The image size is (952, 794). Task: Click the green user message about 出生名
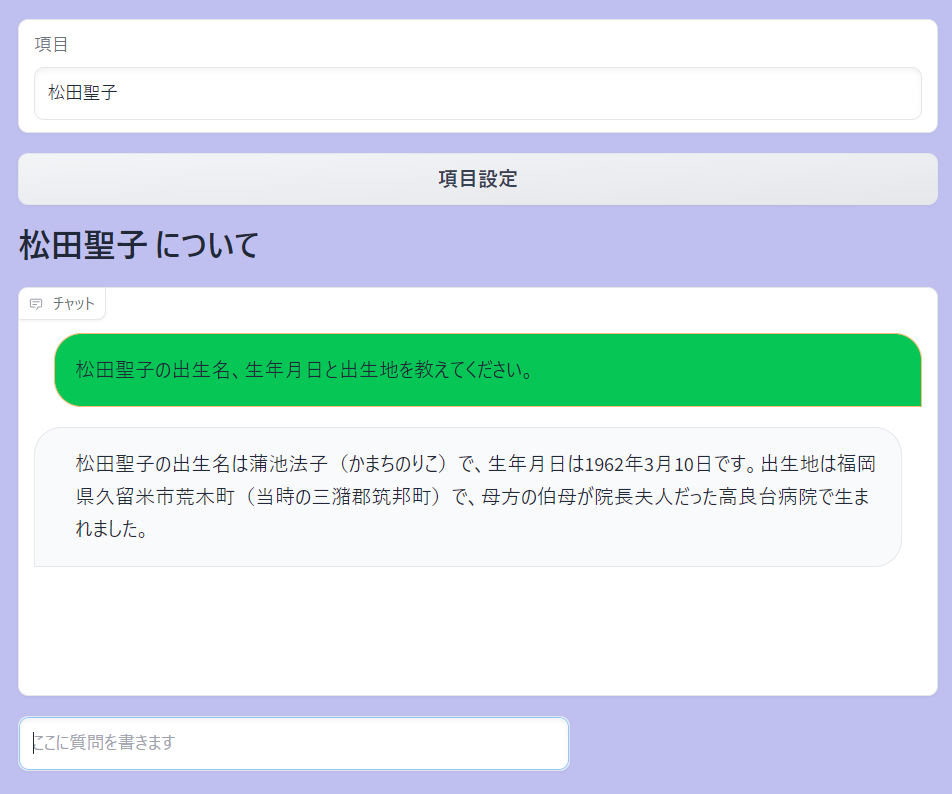[488, 370]
